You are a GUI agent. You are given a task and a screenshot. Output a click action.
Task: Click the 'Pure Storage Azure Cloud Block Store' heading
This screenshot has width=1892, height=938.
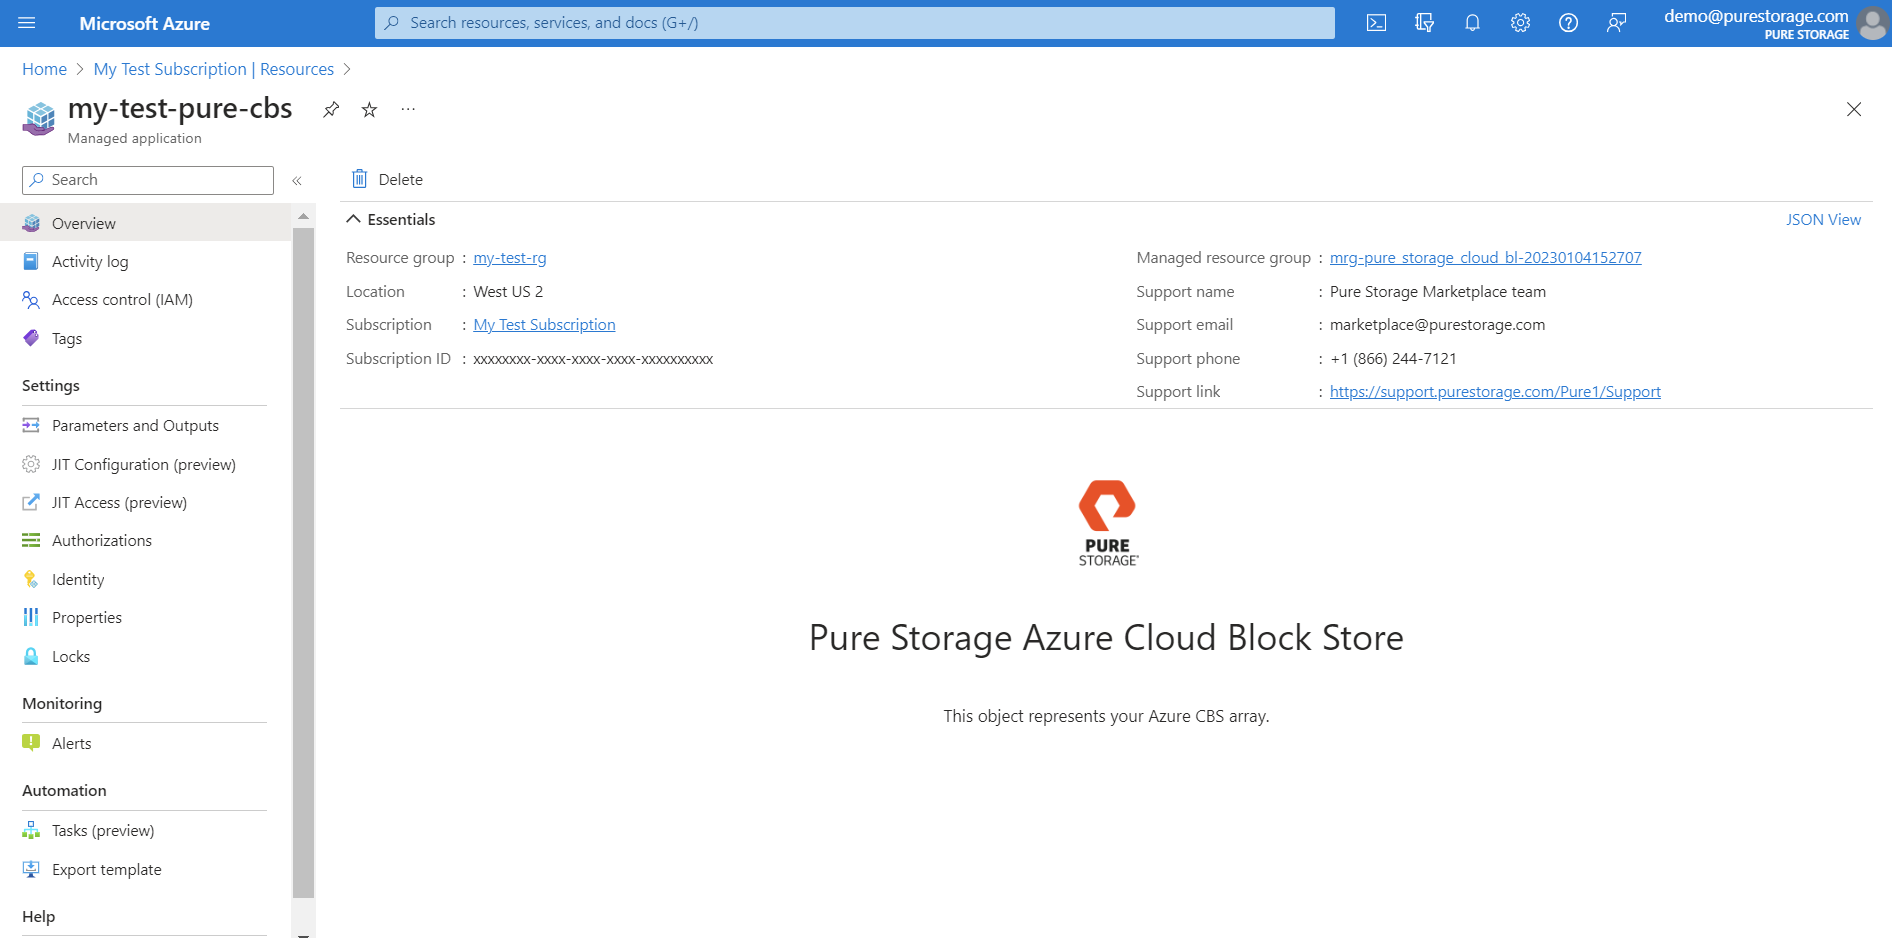pyautogui.click(x=1106, y=638)
